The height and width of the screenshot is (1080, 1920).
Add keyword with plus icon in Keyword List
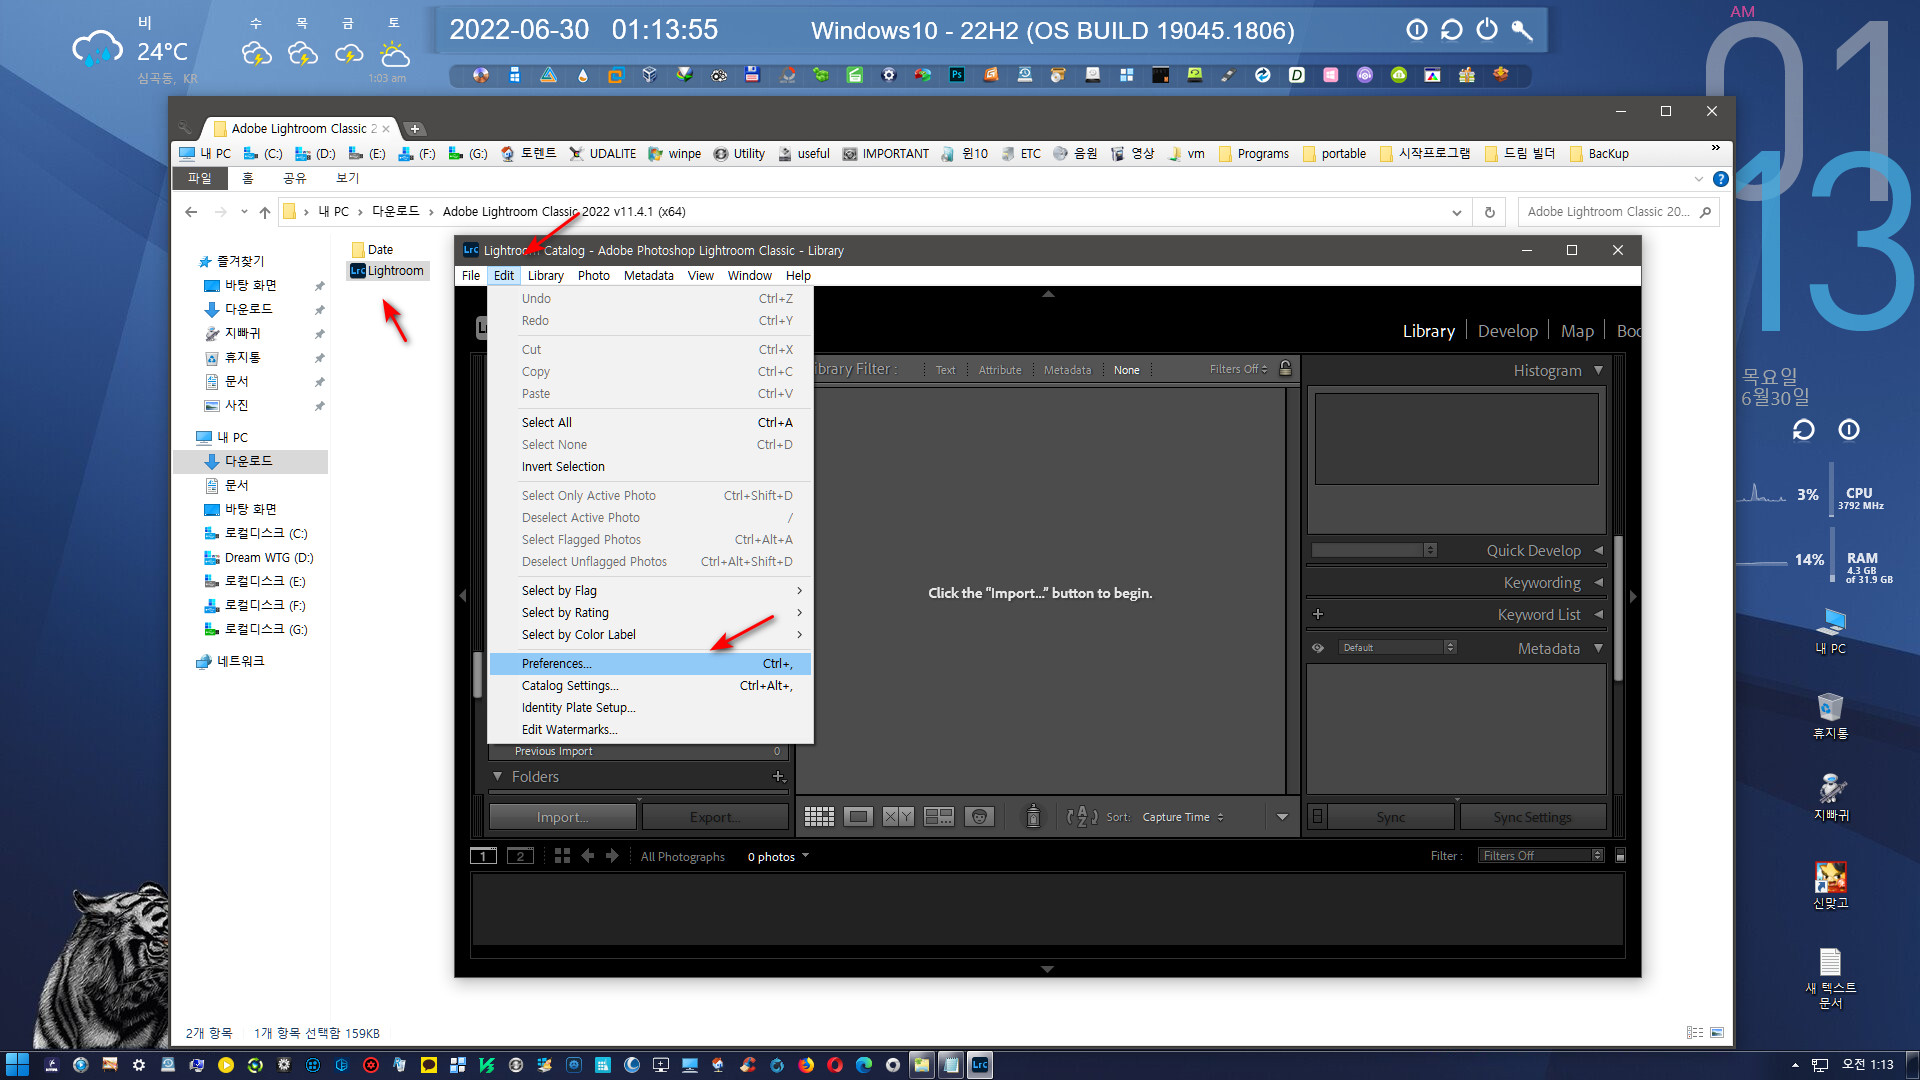[x=1318, y=614]
